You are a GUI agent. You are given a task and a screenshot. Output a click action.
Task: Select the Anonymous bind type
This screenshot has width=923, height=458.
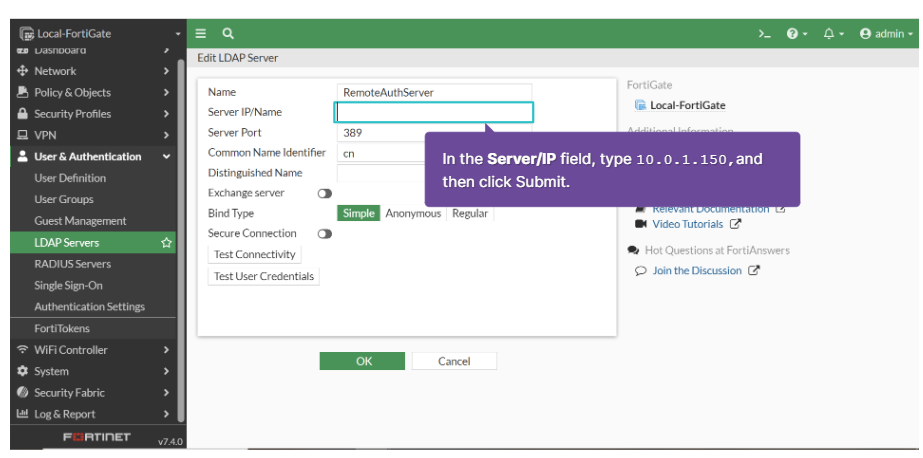pyautogui.click(x=413, y=214)
